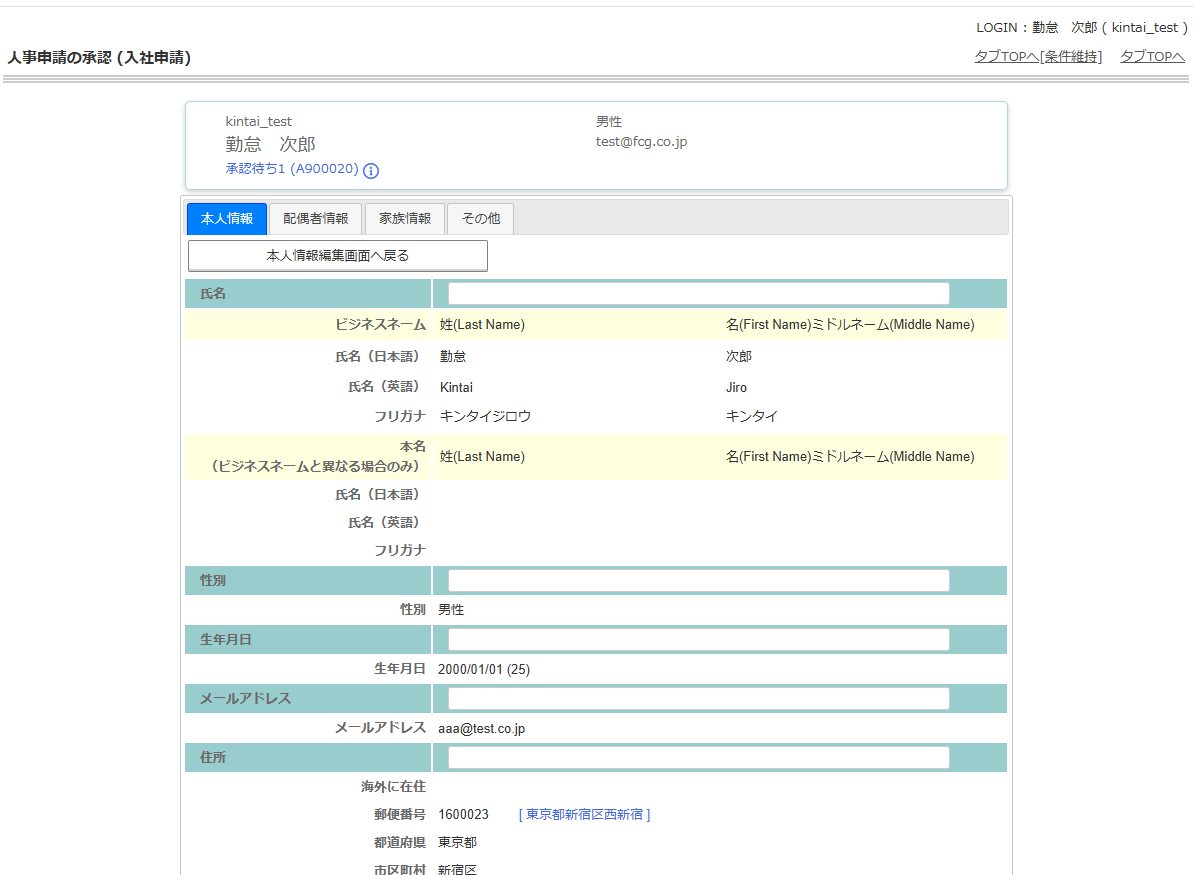Click the input field in the 性別 header
The height and width of the screenshot is (875, 1194).
pyautogui.click(x=698, y=581)
